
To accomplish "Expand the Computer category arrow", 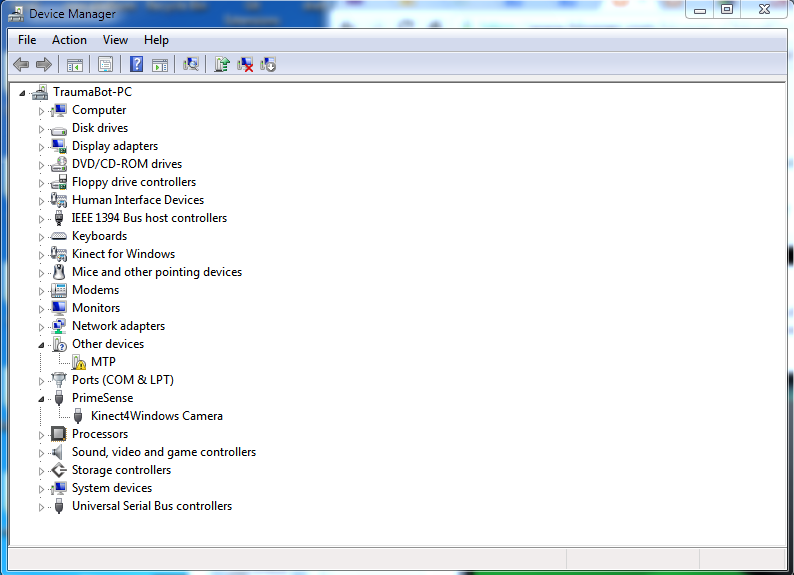I will click(42, 111).
